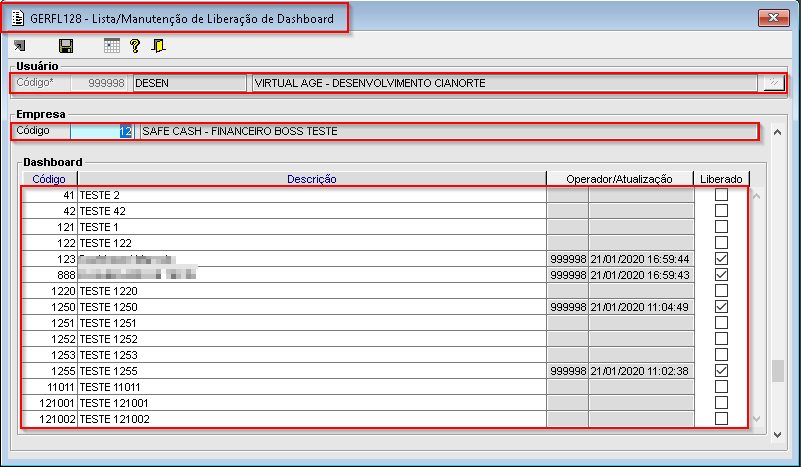Image resolution: width=801 pixels, height=467 pixels.
Task: Sort by Código column header
Action: point(49,179)
